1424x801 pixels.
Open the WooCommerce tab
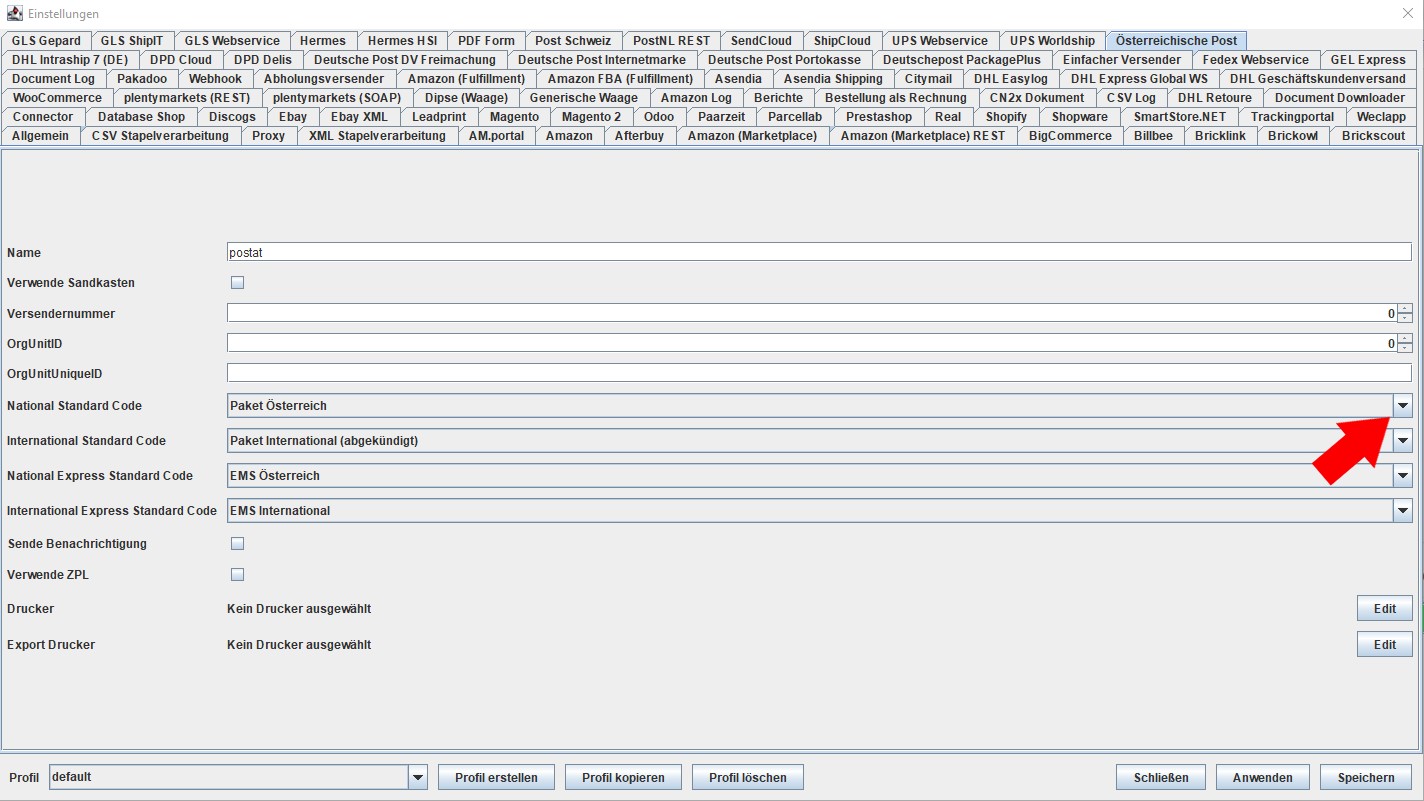pos(57,98)
